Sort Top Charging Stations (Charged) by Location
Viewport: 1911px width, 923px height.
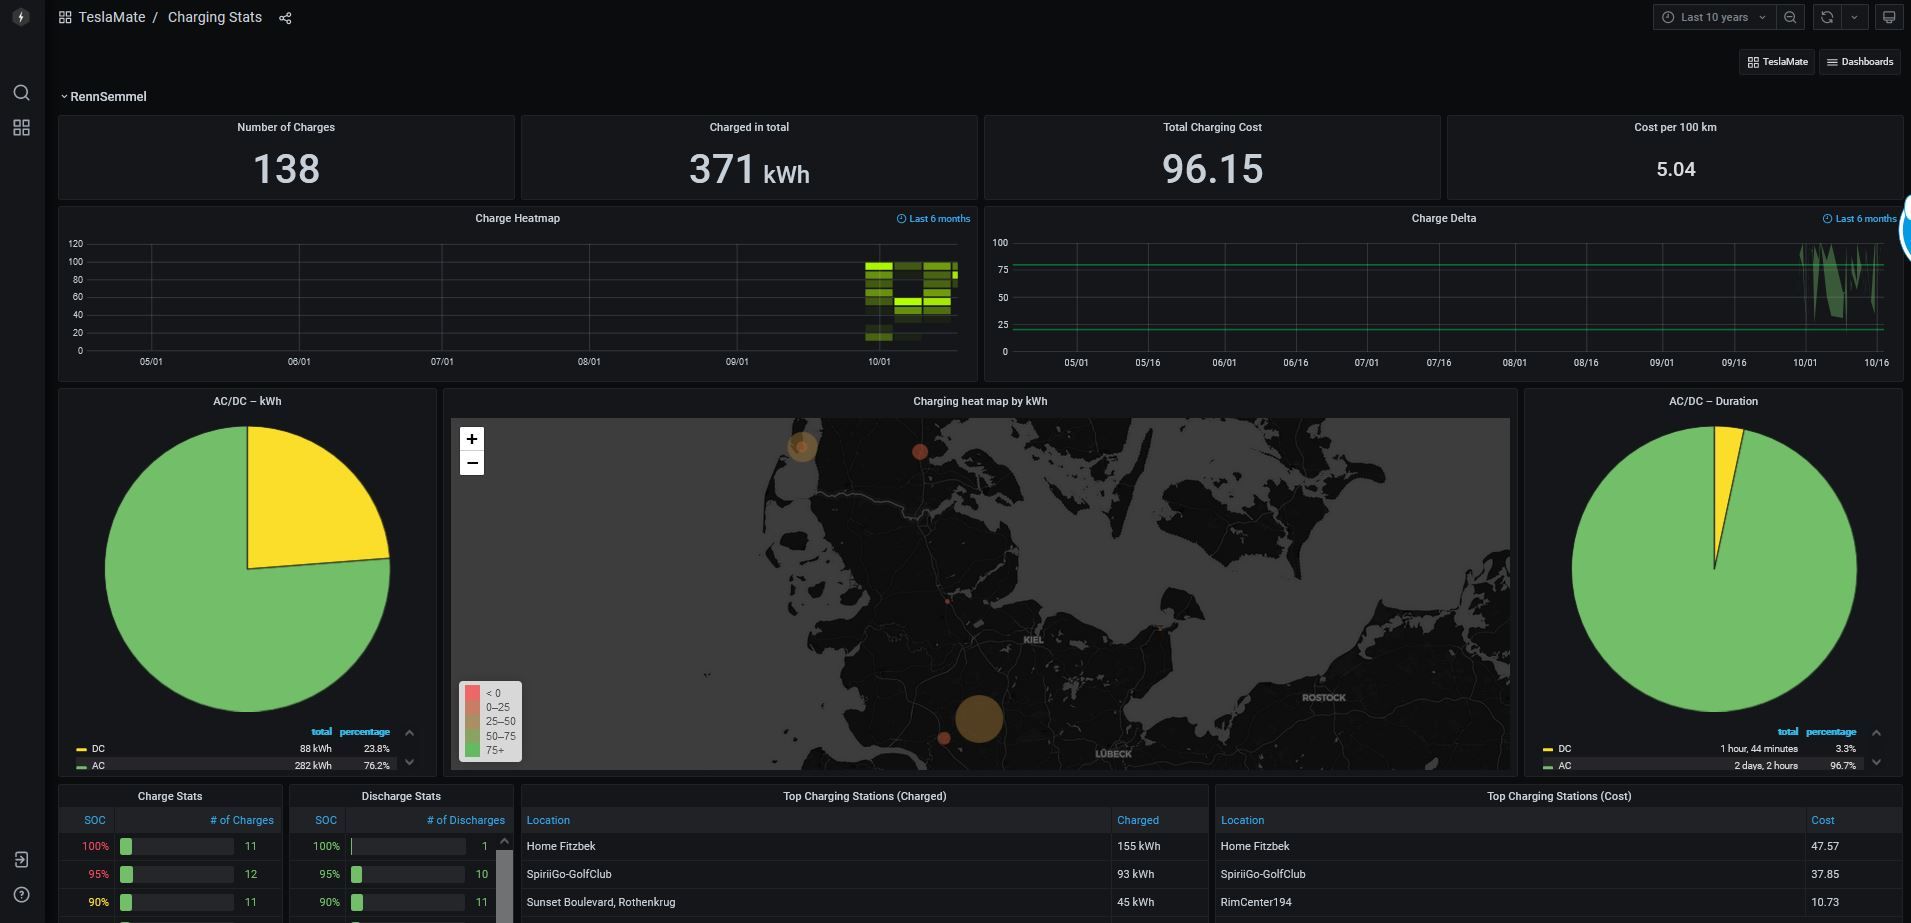pos(548,820)
